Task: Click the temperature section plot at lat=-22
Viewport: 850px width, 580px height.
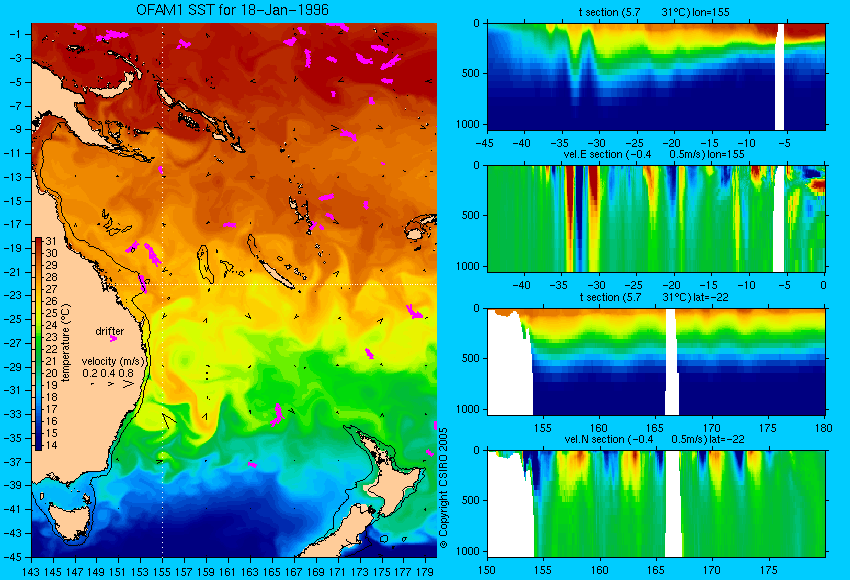Action: tap(656, 362)
